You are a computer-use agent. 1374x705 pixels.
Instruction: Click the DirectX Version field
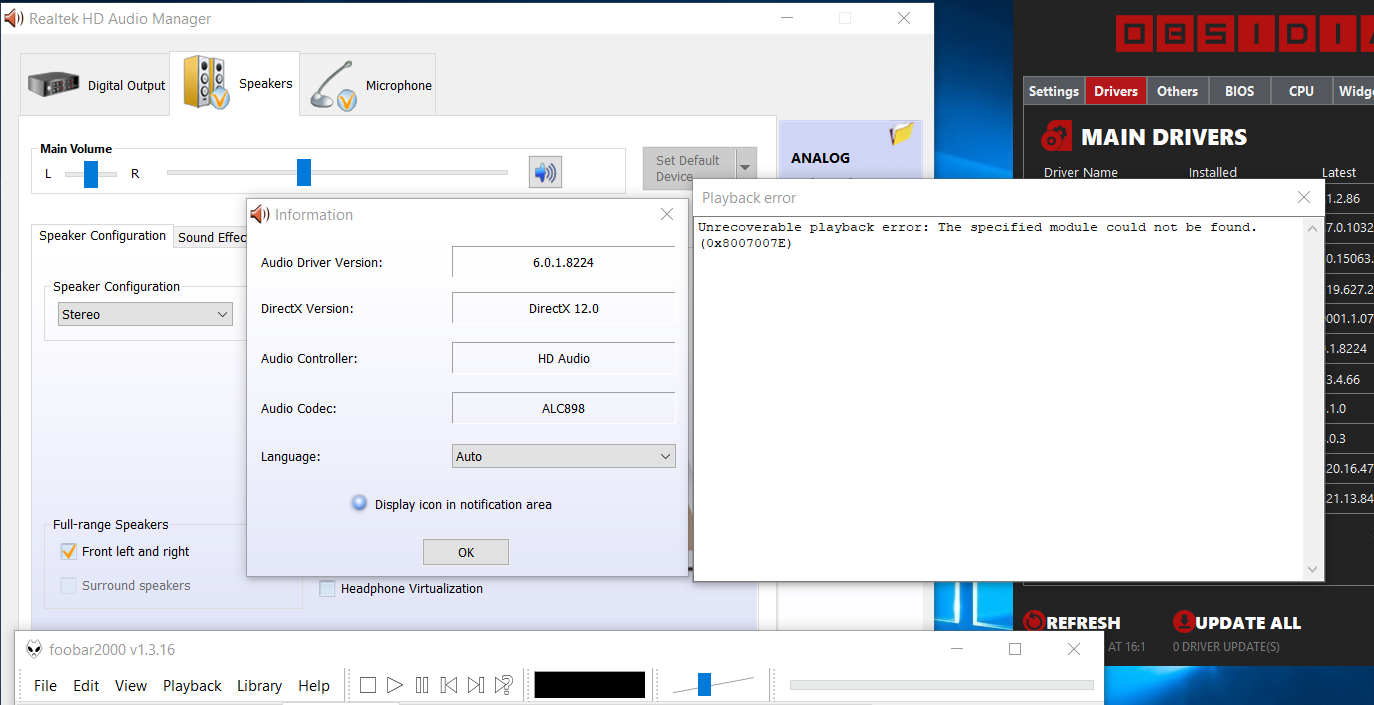tap(564, 308)
